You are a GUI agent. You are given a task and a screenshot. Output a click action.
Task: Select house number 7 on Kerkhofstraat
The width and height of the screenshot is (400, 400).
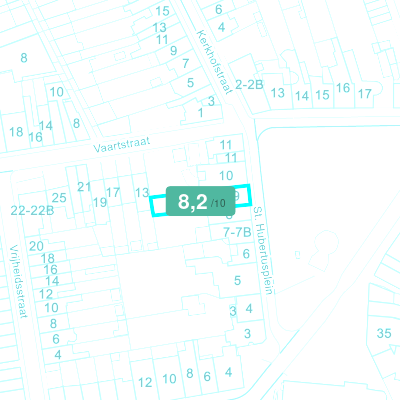pos(186,63)
